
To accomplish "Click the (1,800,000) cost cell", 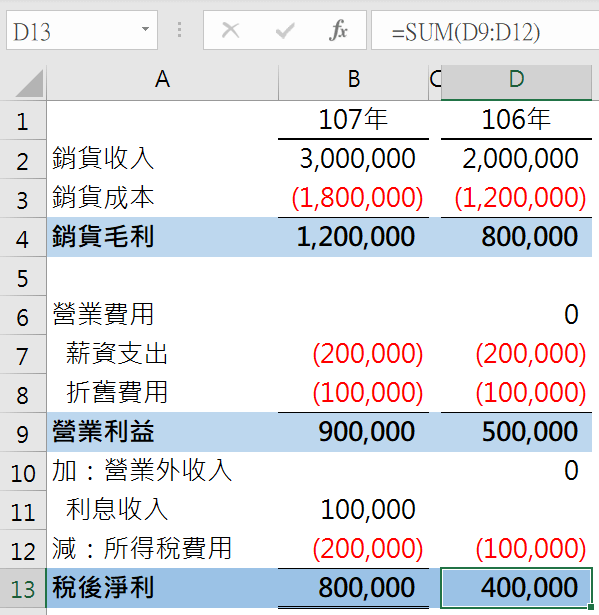I will (x=353, y=198).
